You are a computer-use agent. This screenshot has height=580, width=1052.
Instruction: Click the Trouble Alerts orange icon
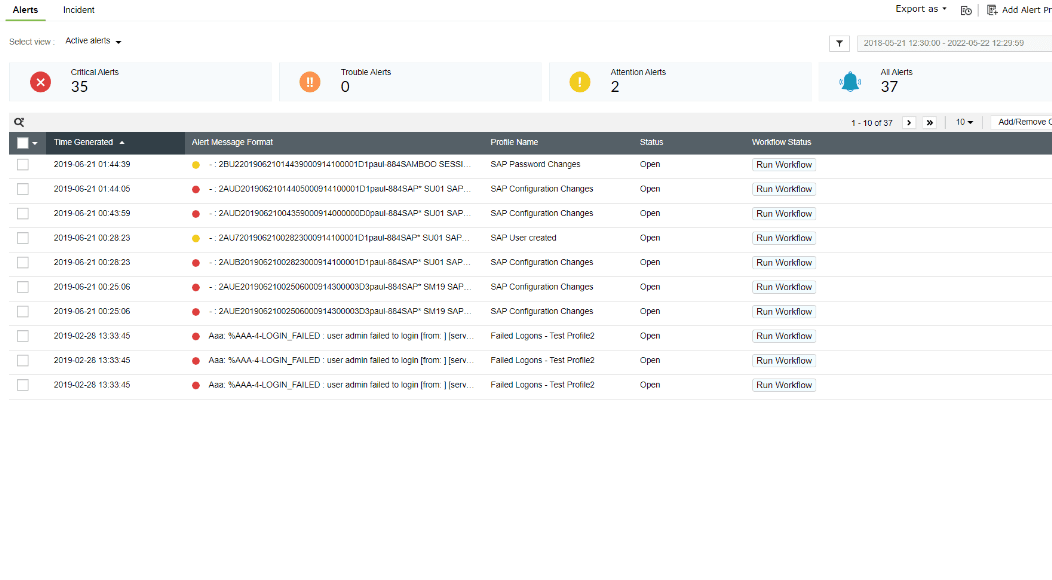309,82
